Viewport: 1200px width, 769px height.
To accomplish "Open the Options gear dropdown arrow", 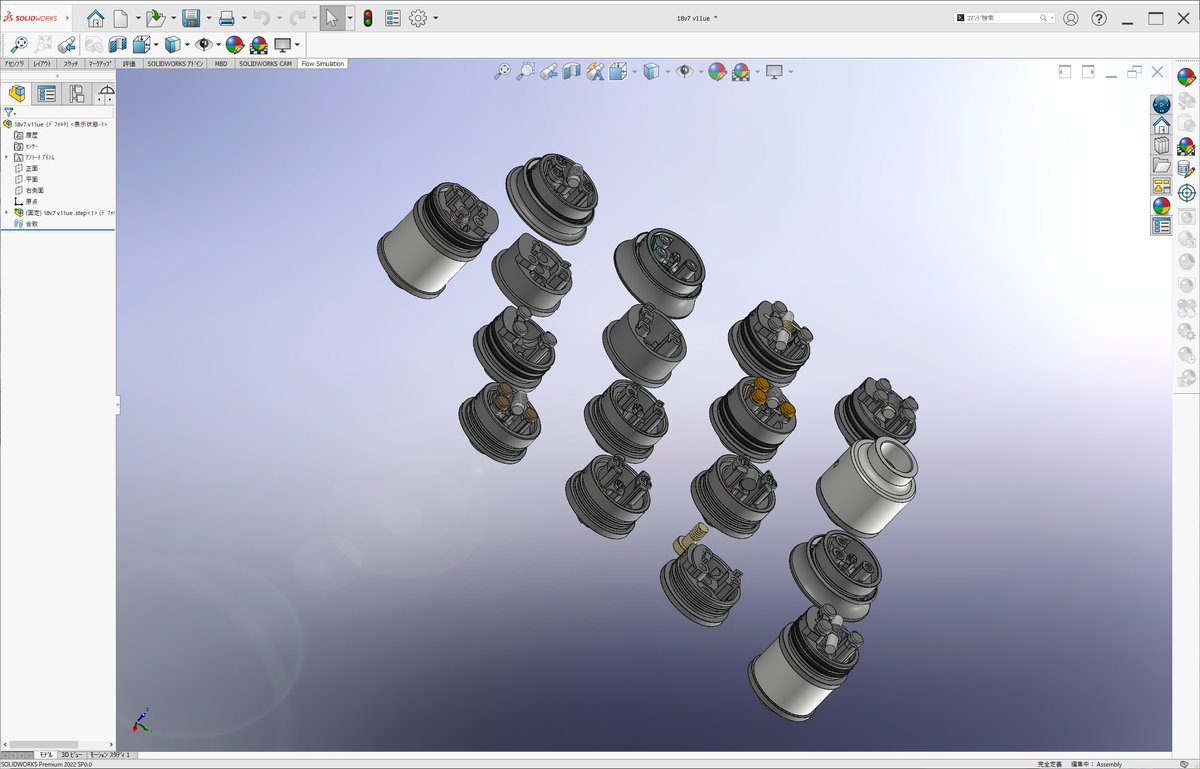I will point(436,18).
